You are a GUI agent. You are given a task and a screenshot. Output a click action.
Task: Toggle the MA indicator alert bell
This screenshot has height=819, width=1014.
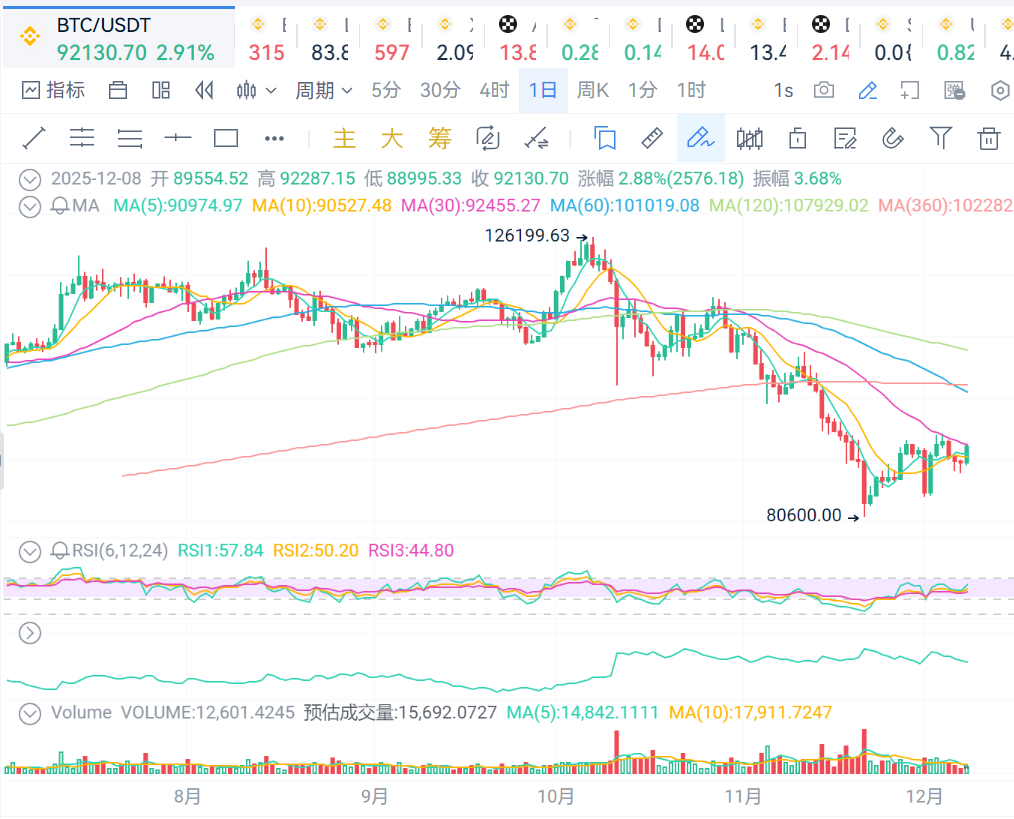(60, 207)
